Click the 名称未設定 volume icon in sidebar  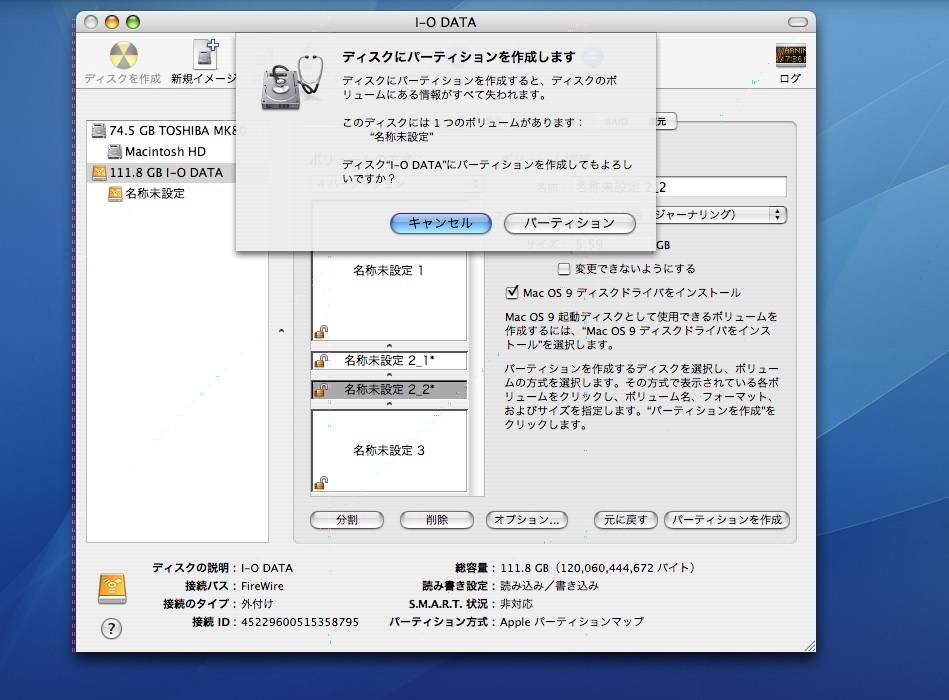(114, 194)
